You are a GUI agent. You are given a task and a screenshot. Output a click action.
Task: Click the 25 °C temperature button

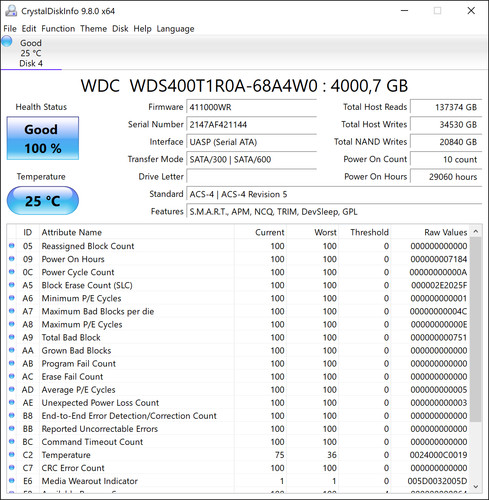[x=43, y=201]
